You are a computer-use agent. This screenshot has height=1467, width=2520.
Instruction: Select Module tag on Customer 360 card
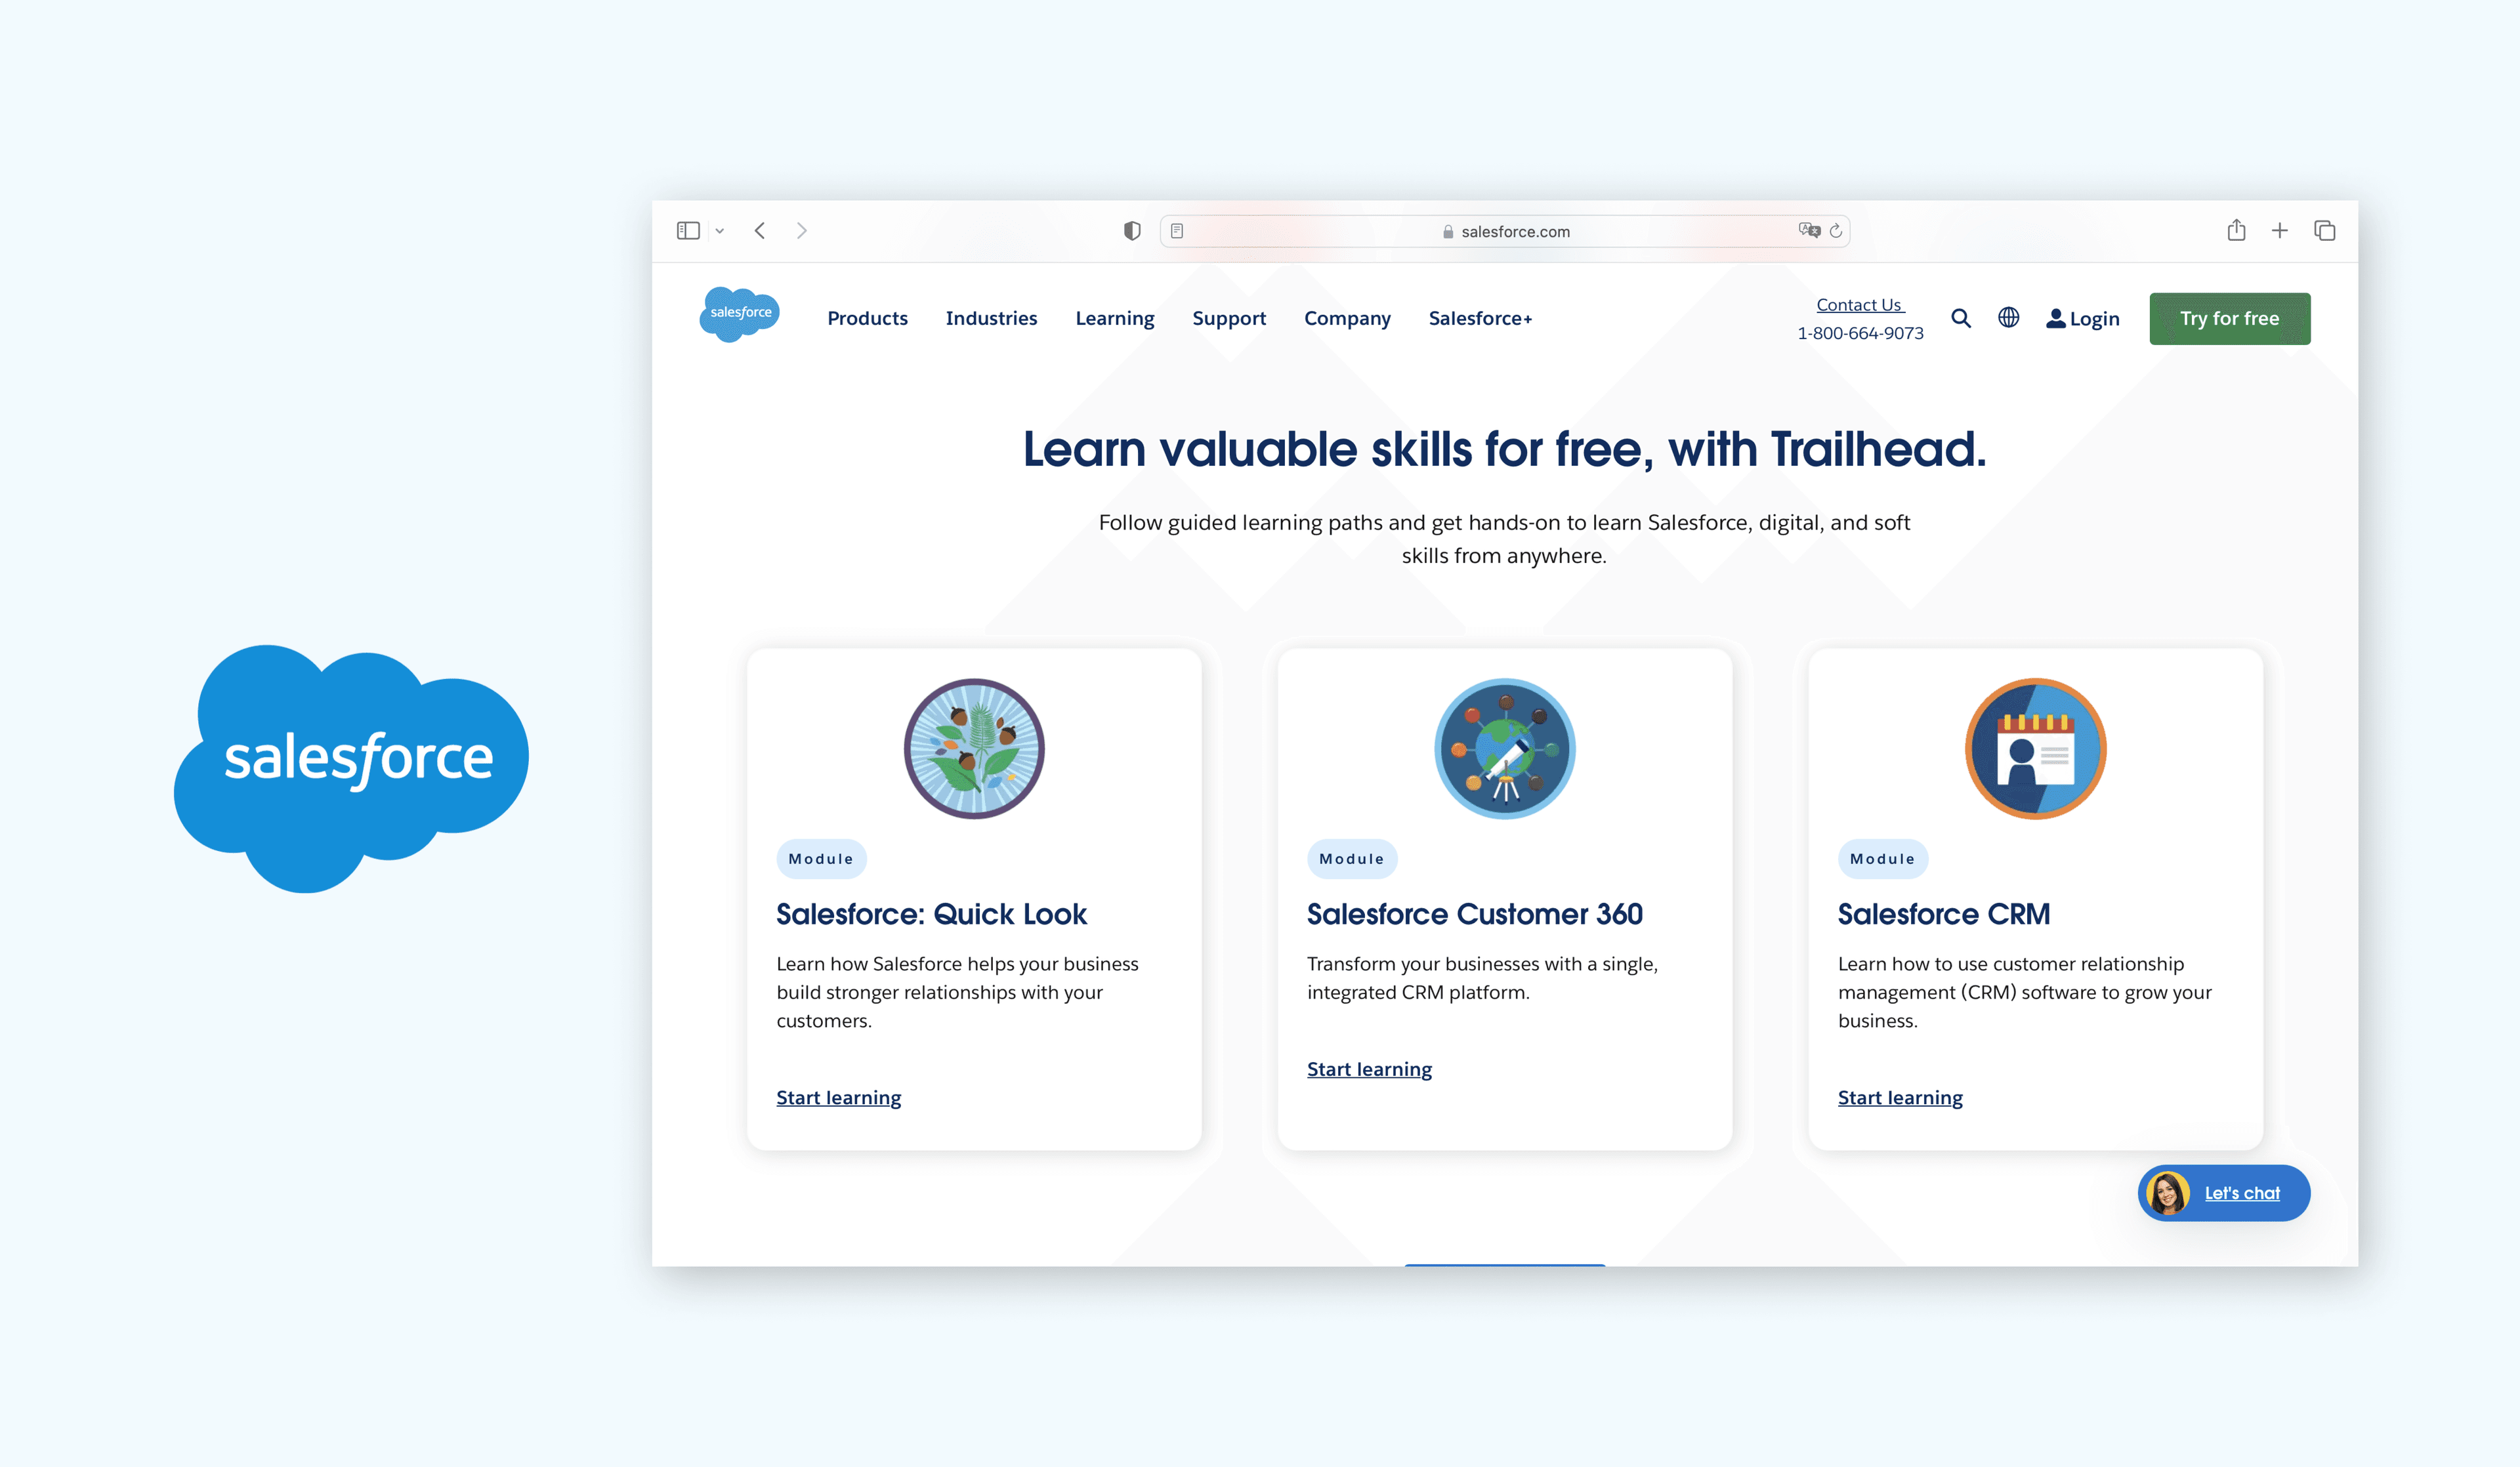[x=1351, y=859]
